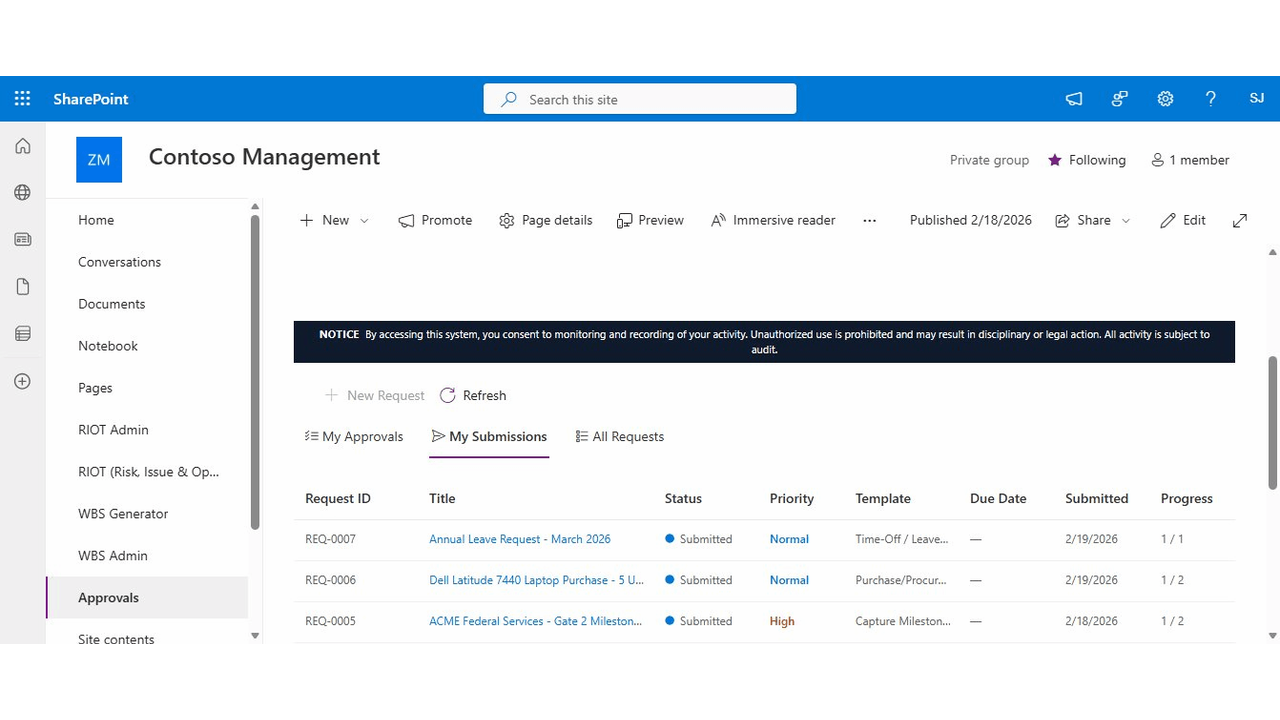
Task: Click the navigation scrollbar down arrow
Action: click(x=255, y=635)
